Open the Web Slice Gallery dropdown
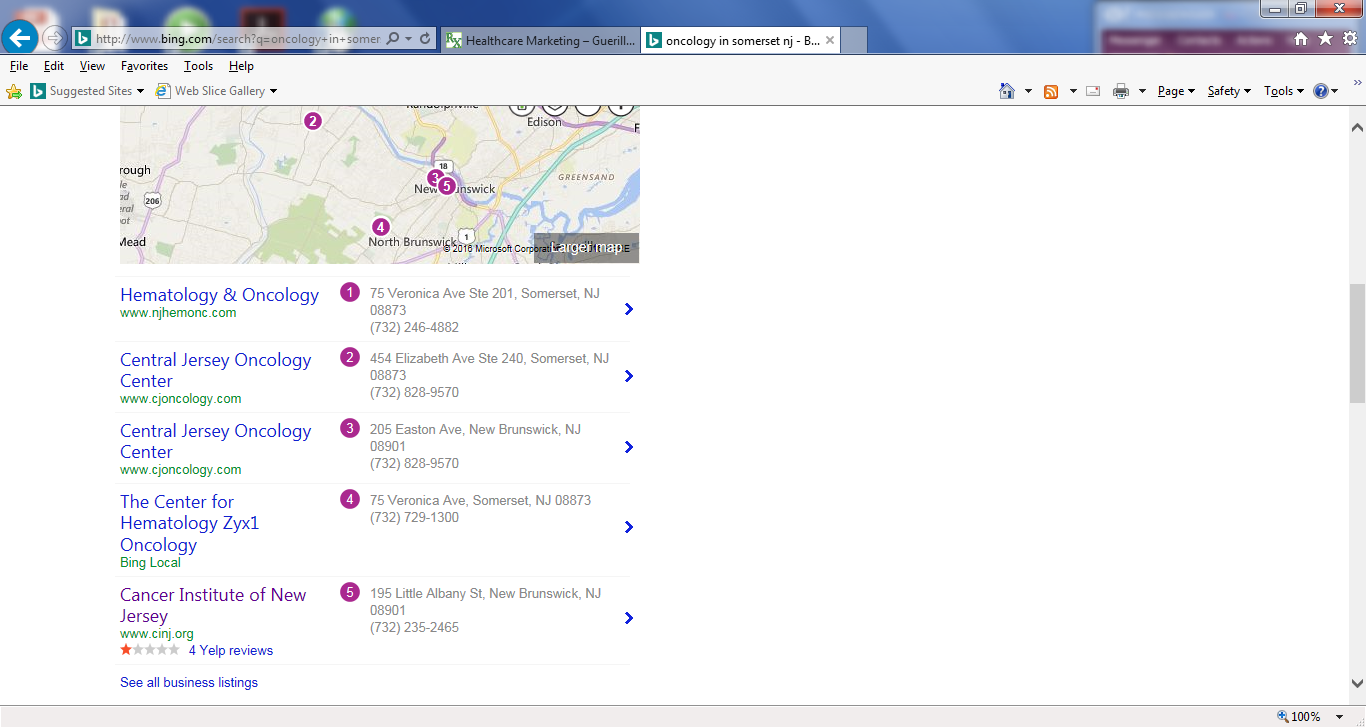The width and height of the screenshot is (1366, 728). [x=216, y=91]
